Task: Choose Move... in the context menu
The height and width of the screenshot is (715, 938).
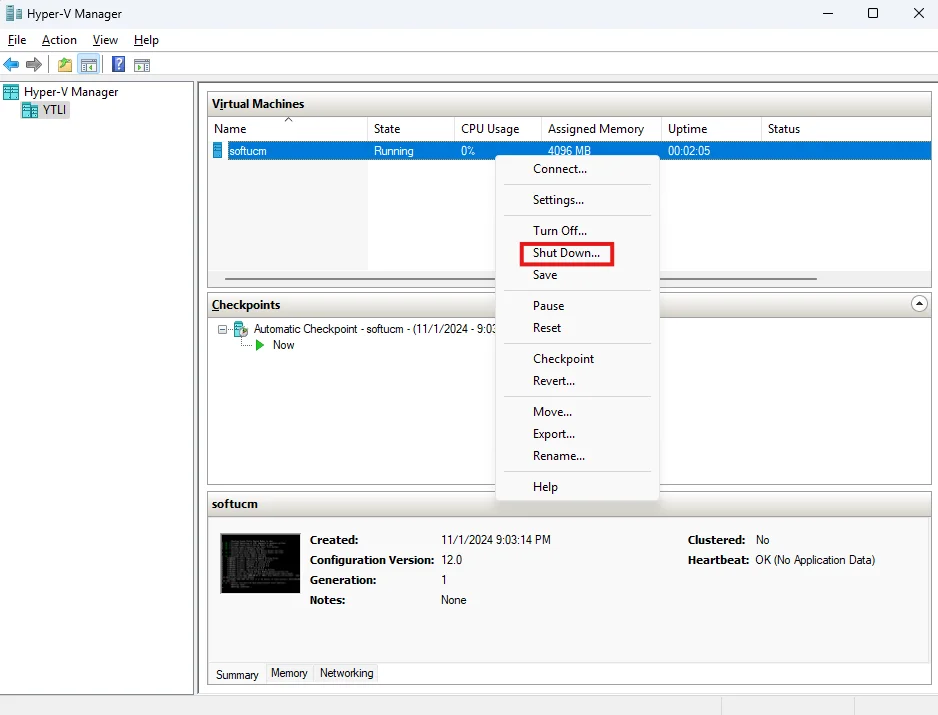Action: (x=577, y=412)
